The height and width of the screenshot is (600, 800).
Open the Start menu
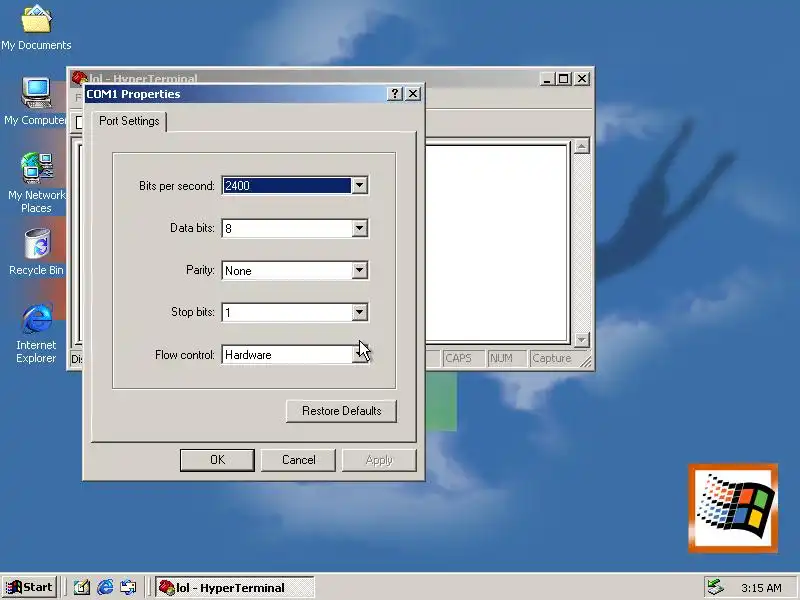coord(30,587)
